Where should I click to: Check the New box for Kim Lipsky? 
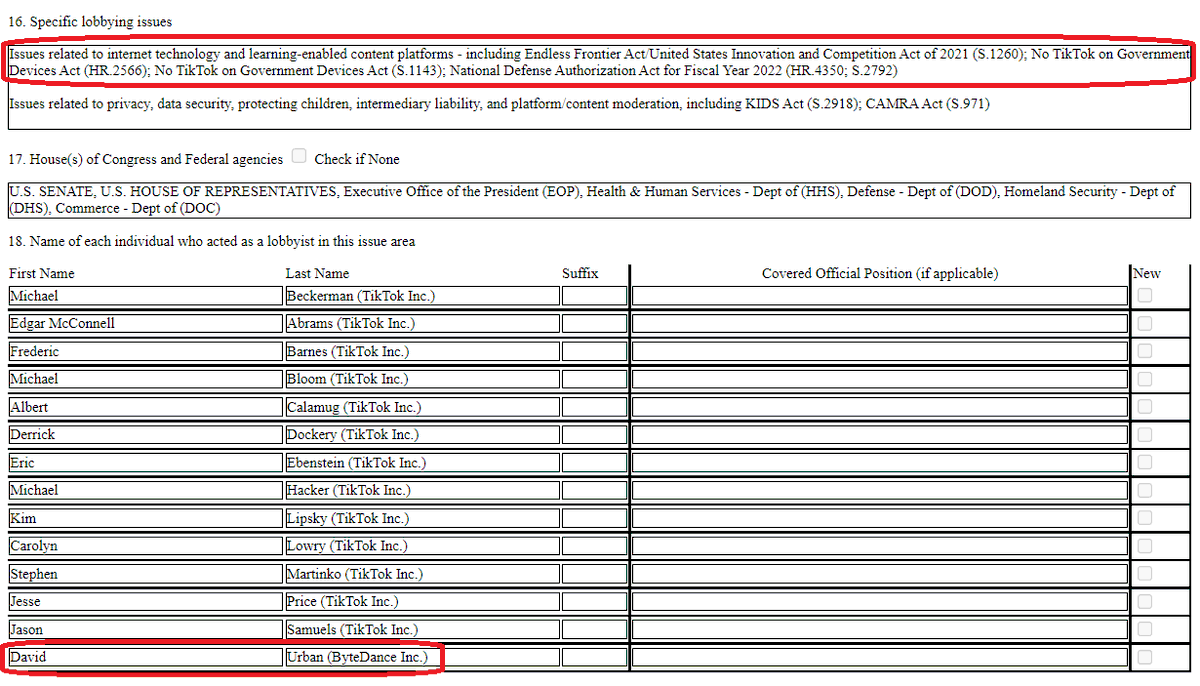click(1144, 518)
